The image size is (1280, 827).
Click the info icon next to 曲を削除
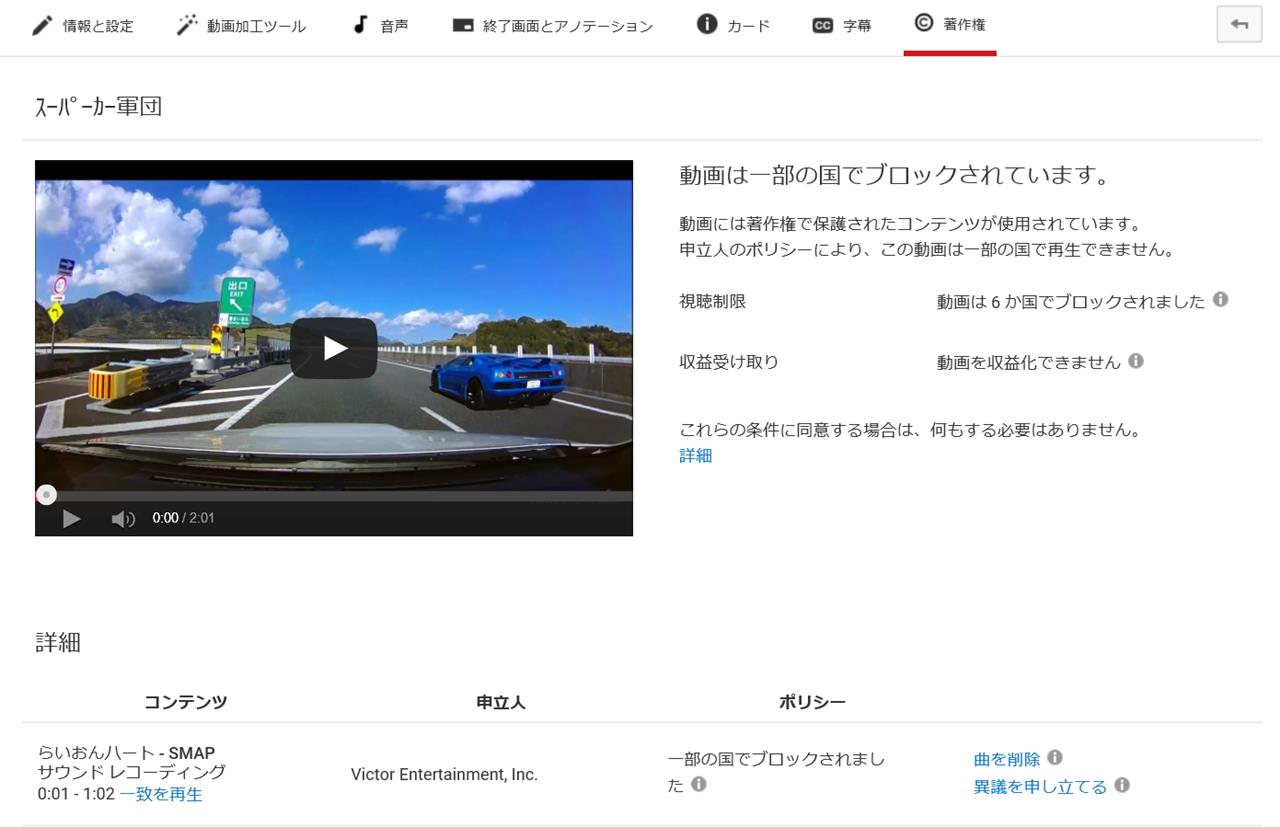click(1054, 758)
